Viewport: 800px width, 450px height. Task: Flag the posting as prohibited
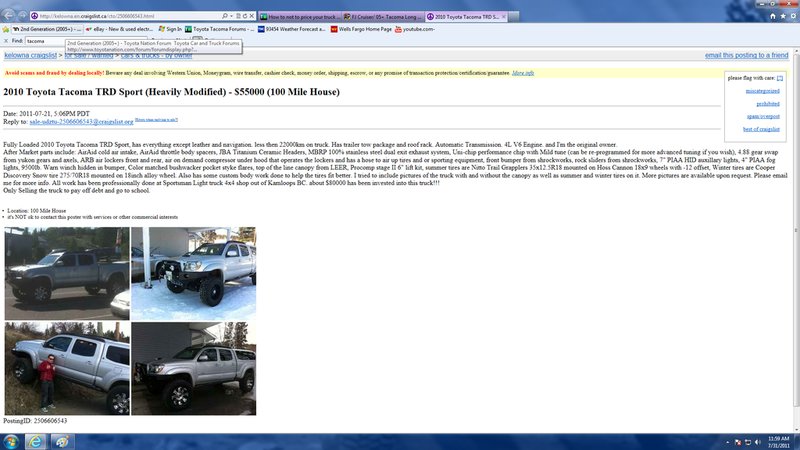[x=768, y=104]
